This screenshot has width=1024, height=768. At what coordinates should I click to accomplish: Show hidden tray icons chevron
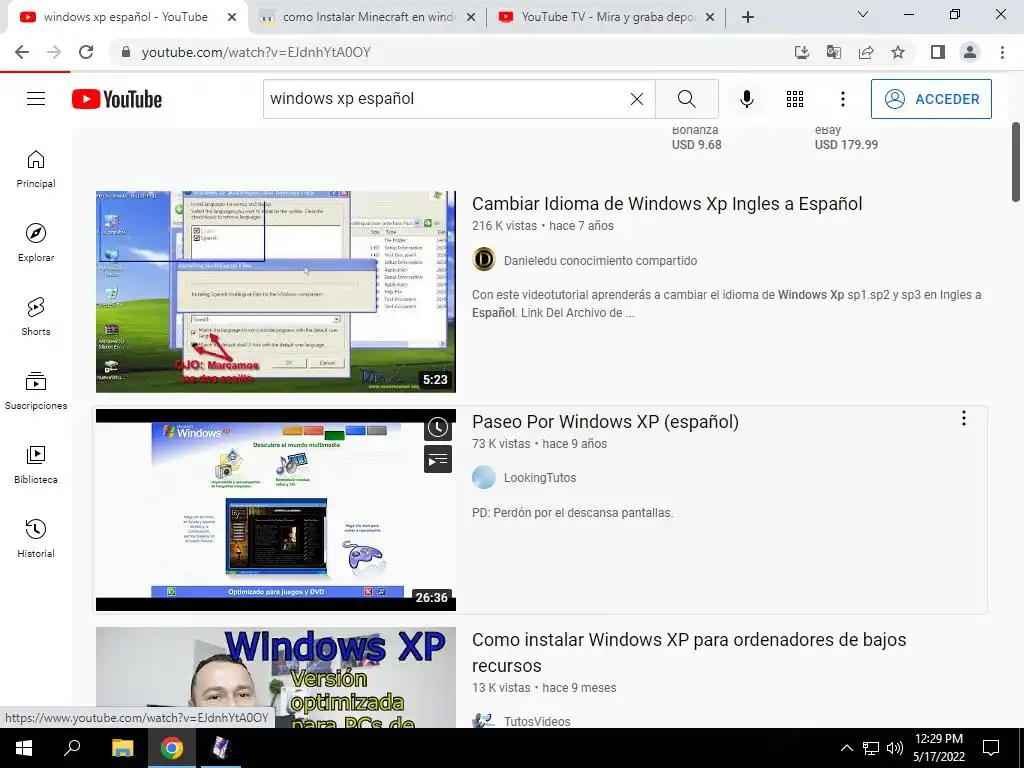coord(846,748)
